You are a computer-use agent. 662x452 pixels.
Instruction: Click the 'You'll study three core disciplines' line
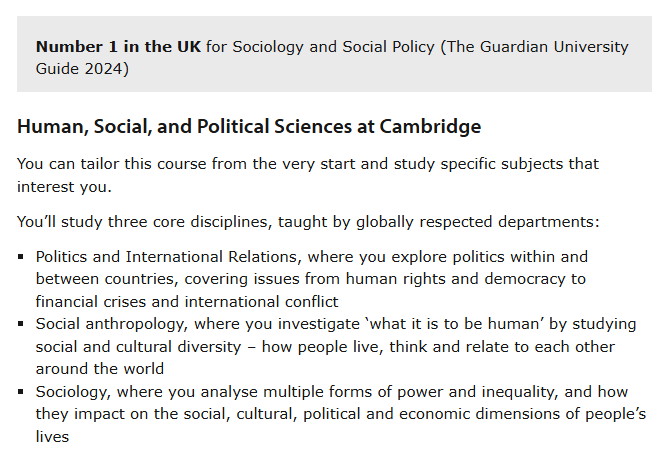tap(308, 222)
